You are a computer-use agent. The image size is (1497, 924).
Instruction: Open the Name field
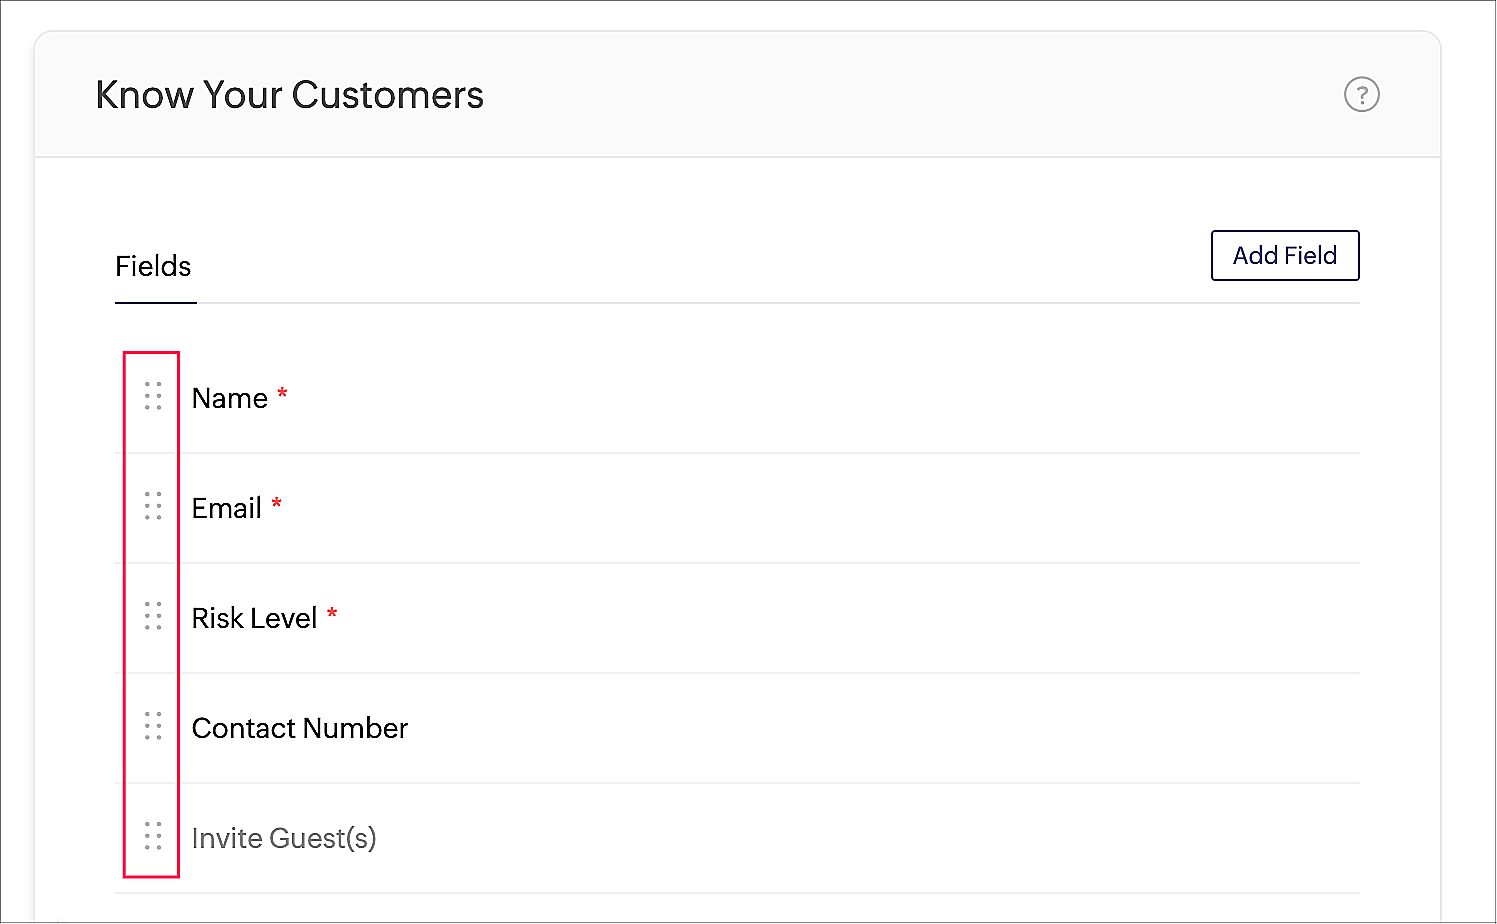pos(230,398)
